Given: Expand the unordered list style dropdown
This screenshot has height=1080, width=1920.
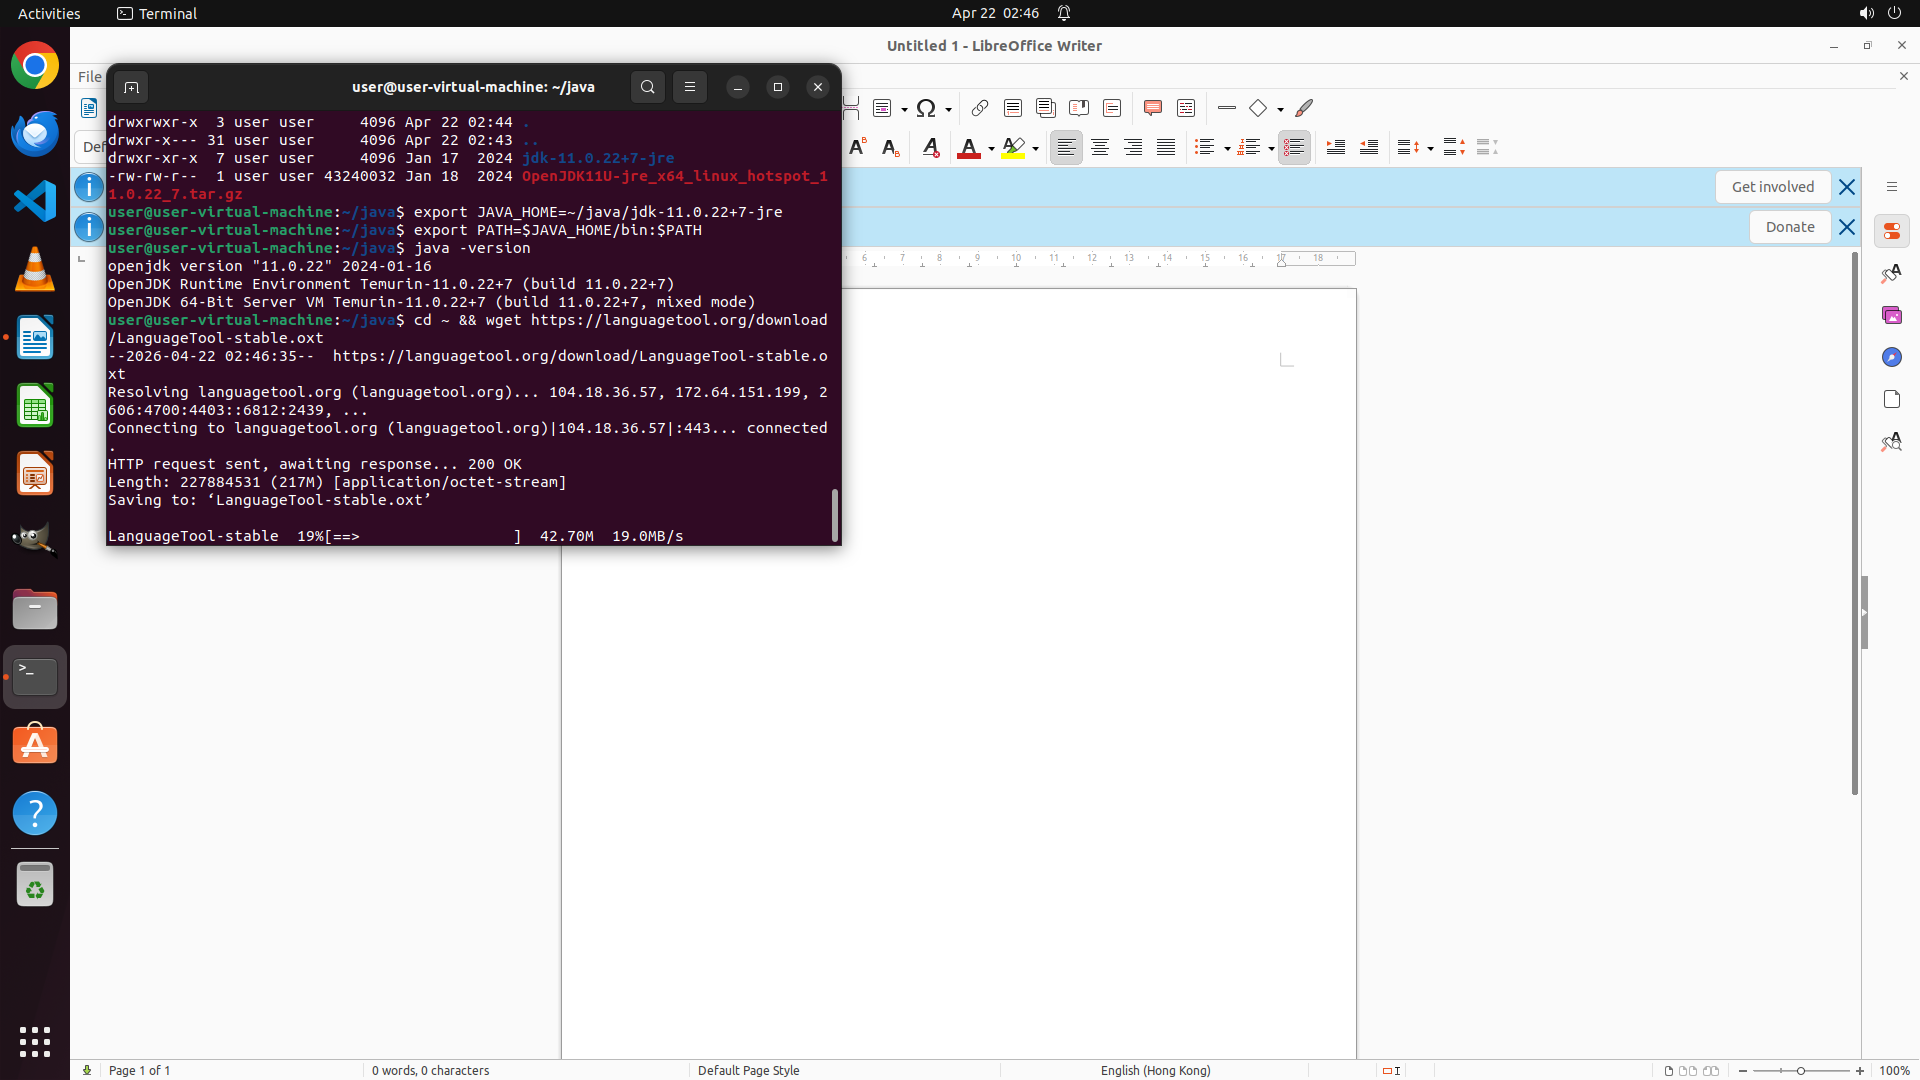Looking at the screenshot, I should tap(1227, 149).
